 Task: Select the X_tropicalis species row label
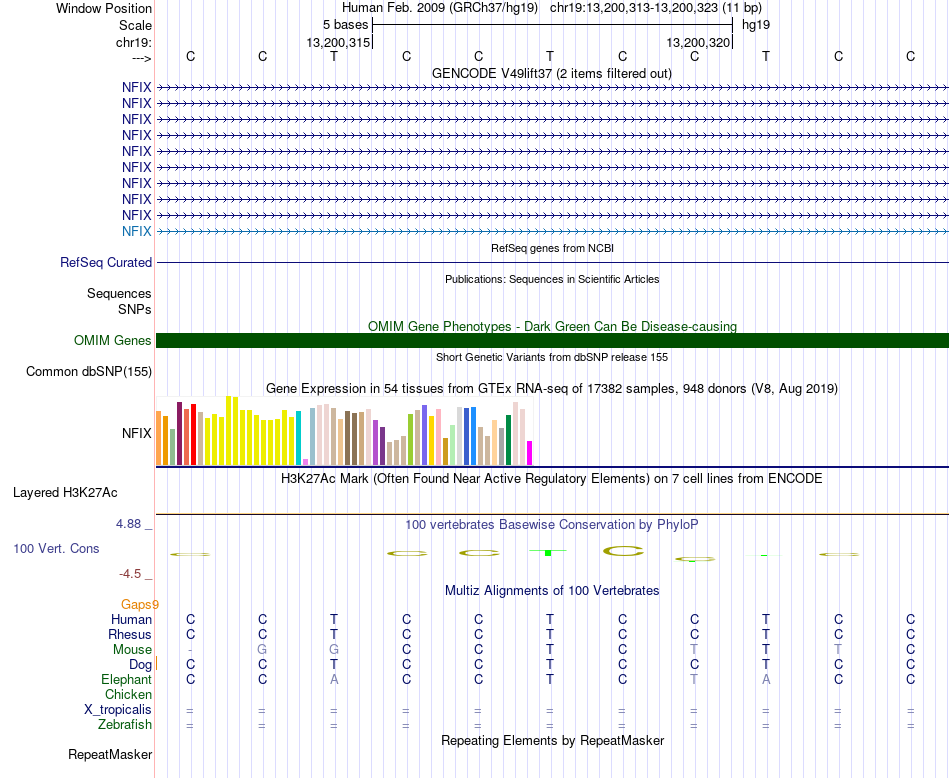[x=118, y=710]
